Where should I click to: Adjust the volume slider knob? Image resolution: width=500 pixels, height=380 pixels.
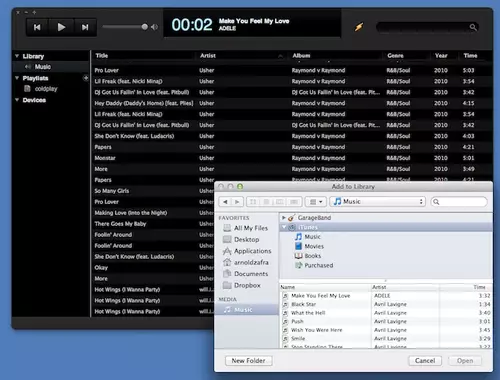point(144,27)
